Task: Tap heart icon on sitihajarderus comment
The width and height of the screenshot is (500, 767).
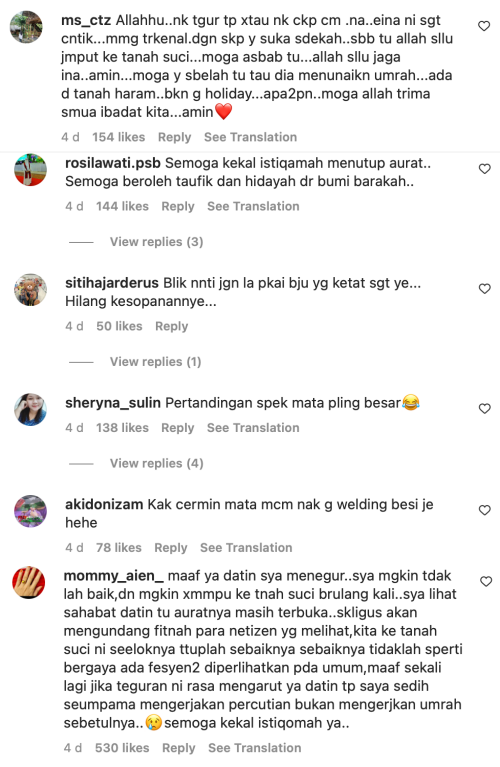Action: coord(484,289)
